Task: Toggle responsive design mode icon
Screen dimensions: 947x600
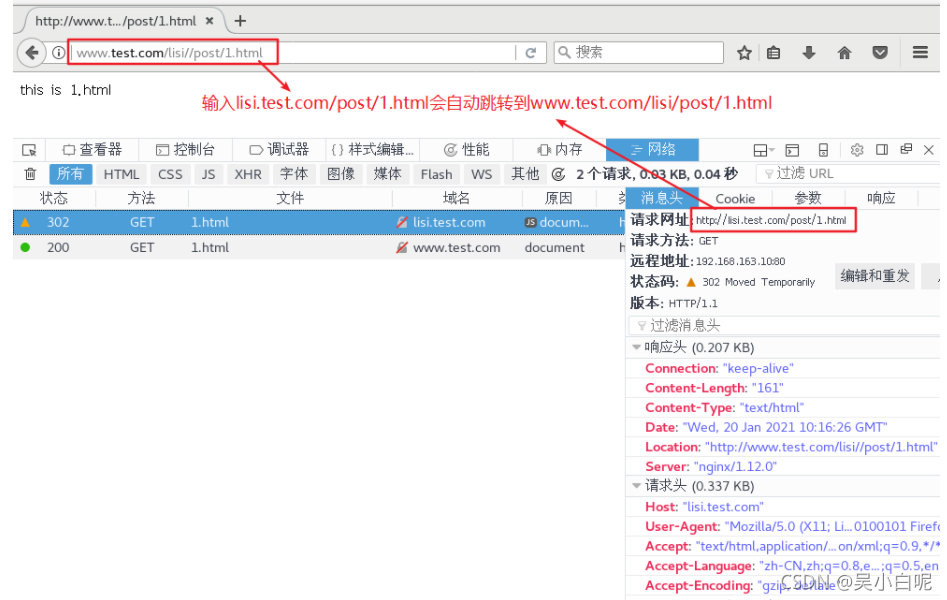Action: [x=823, y=150]
